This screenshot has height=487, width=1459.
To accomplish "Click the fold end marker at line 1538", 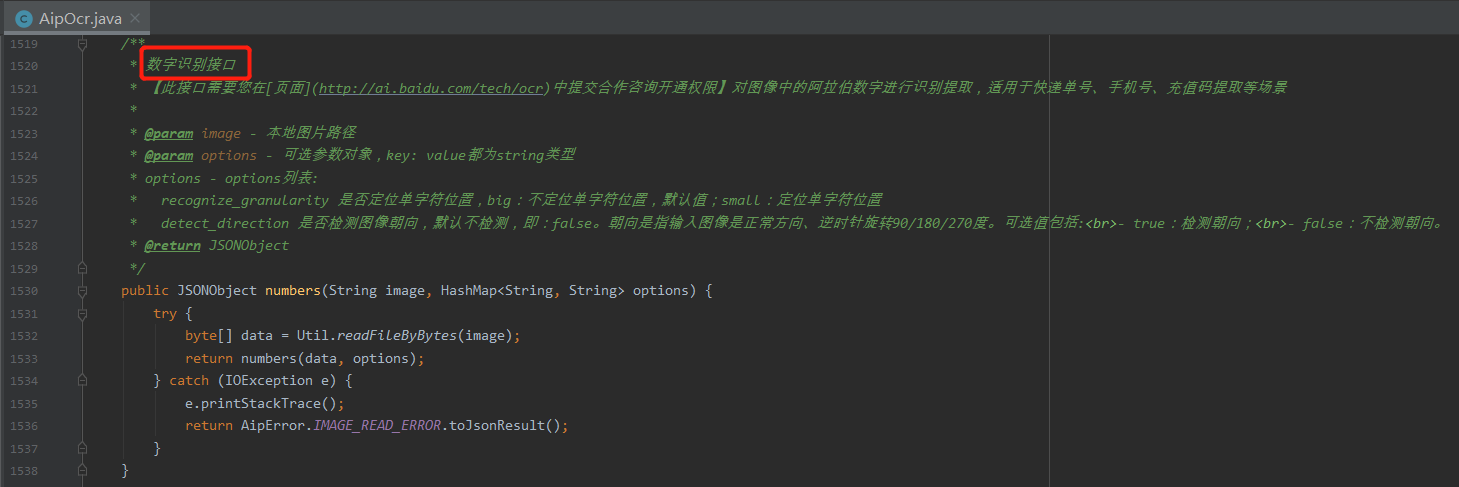I will (82, 470).
